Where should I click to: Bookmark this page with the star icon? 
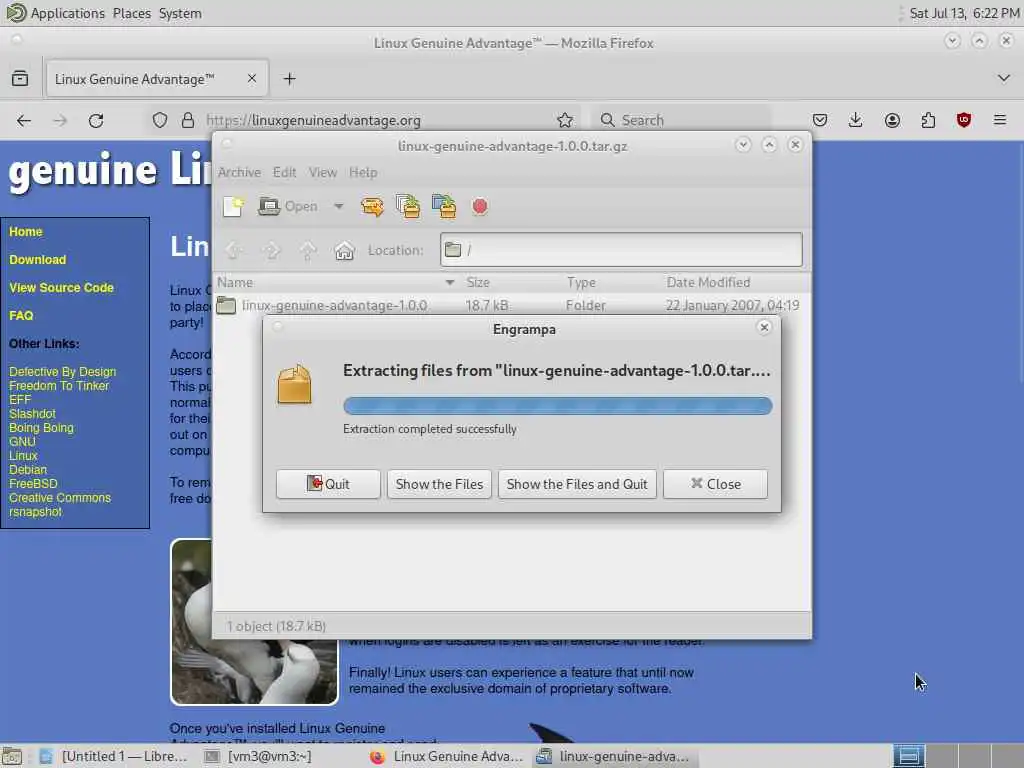(x=565, y=120)
